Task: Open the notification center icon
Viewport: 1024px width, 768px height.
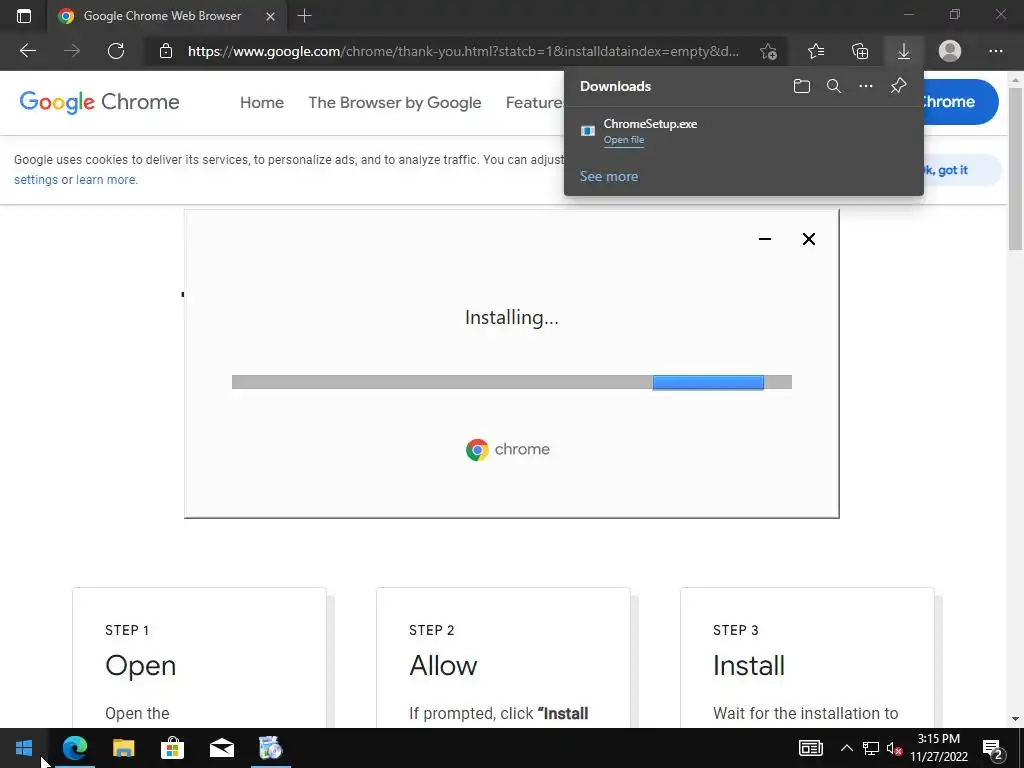Action: (x=992, y=749)
